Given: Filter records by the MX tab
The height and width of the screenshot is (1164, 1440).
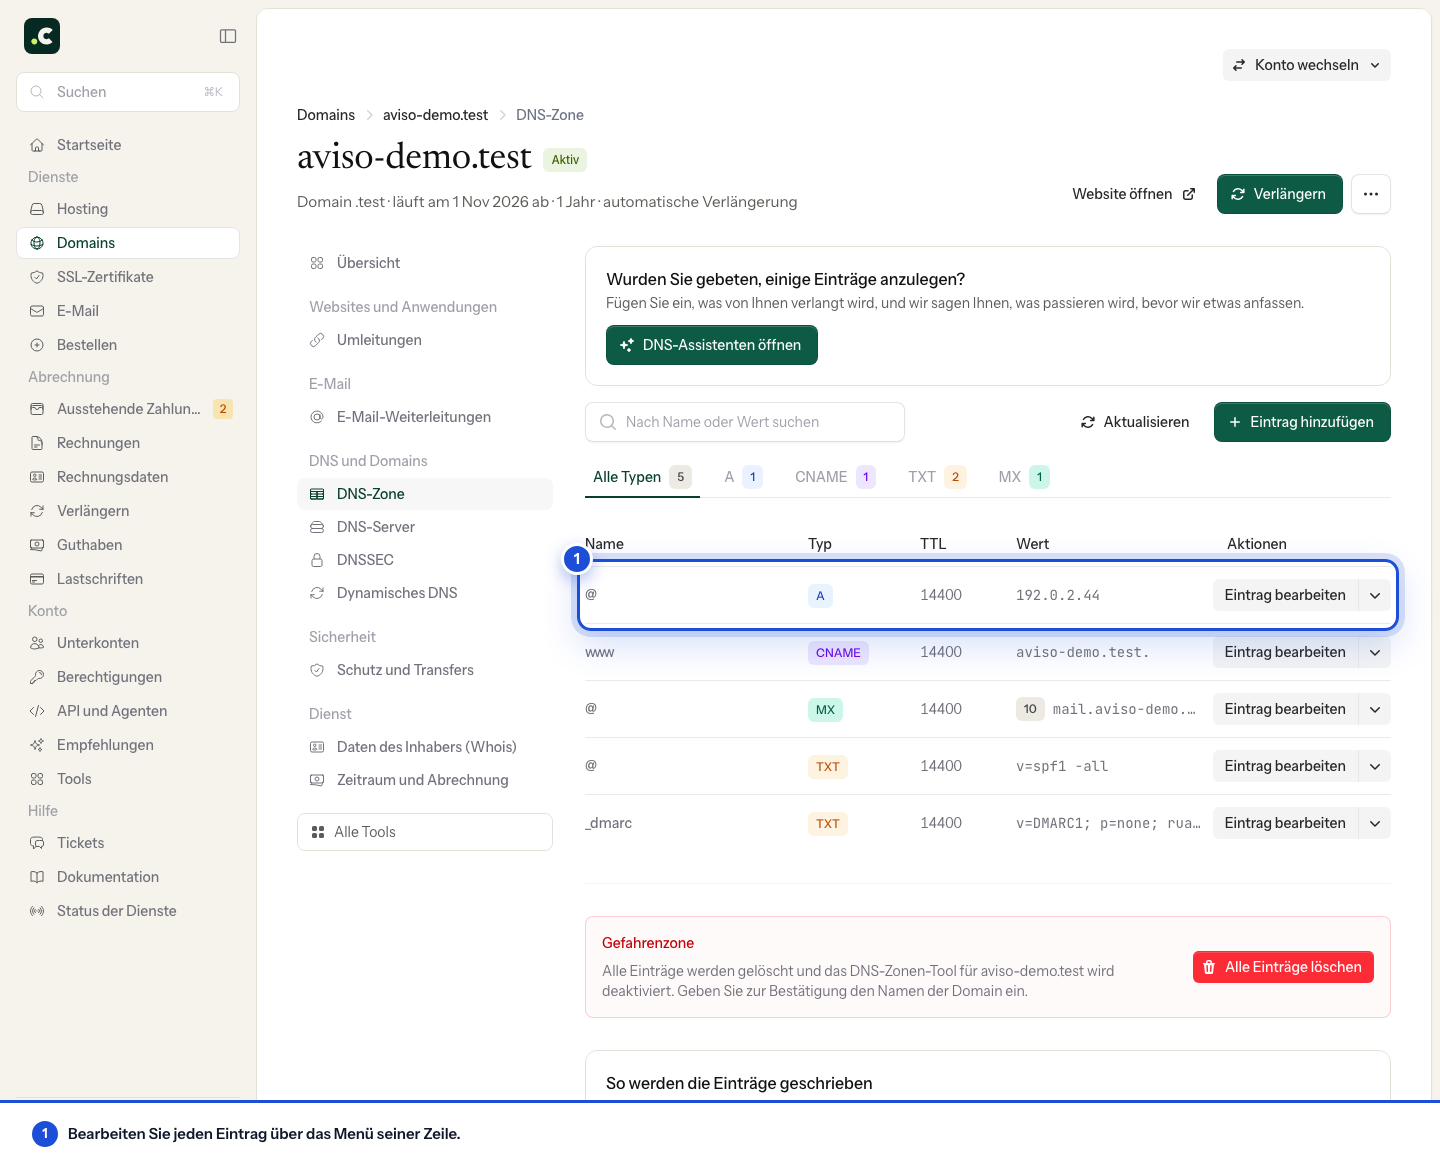Looking at the screenshot, I should coord(1024,477).
